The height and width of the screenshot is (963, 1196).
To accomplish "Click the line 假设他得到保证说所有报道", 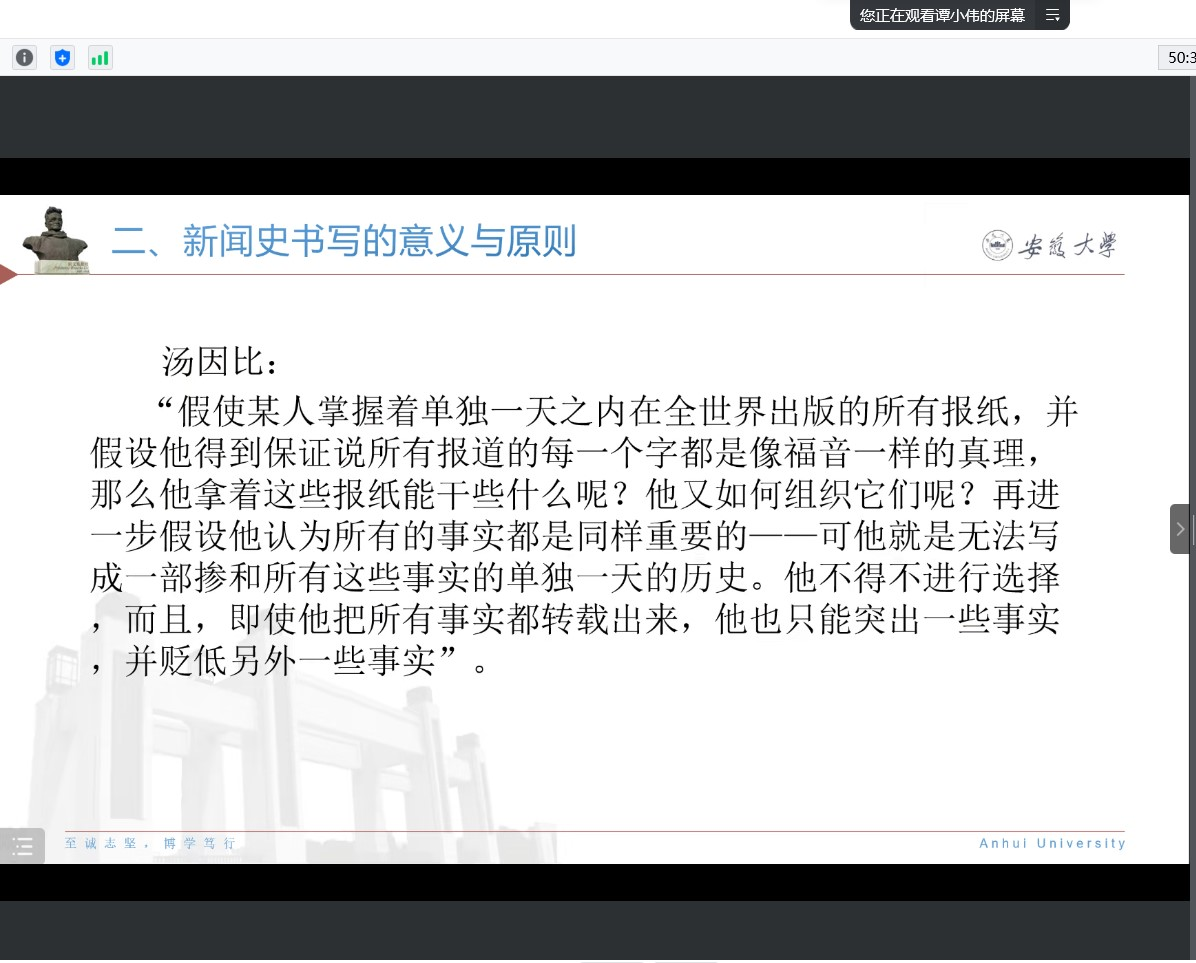I will coord(558,453).
